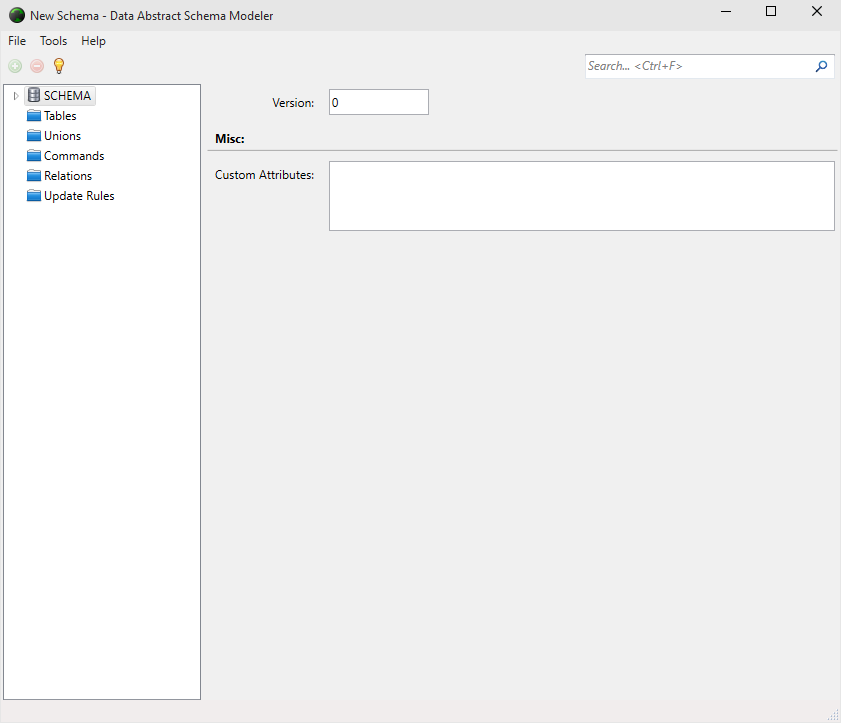The height and width of the screenshot is (723, 841).
Task: Select the Update Rules tree item
Action: coord(79,196)
